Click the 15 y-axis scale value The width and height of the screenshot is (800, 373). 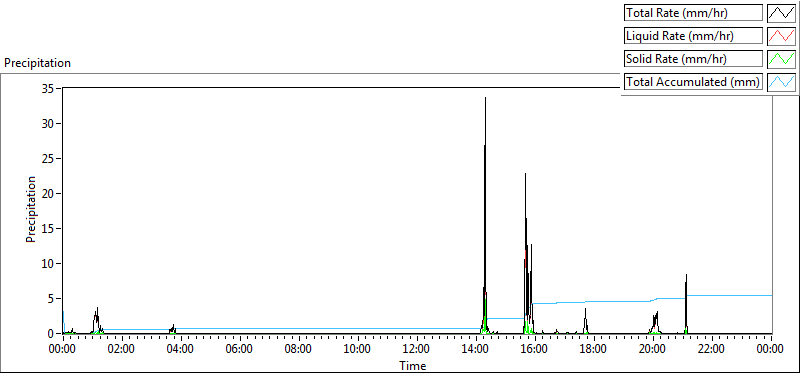[49, 229]
